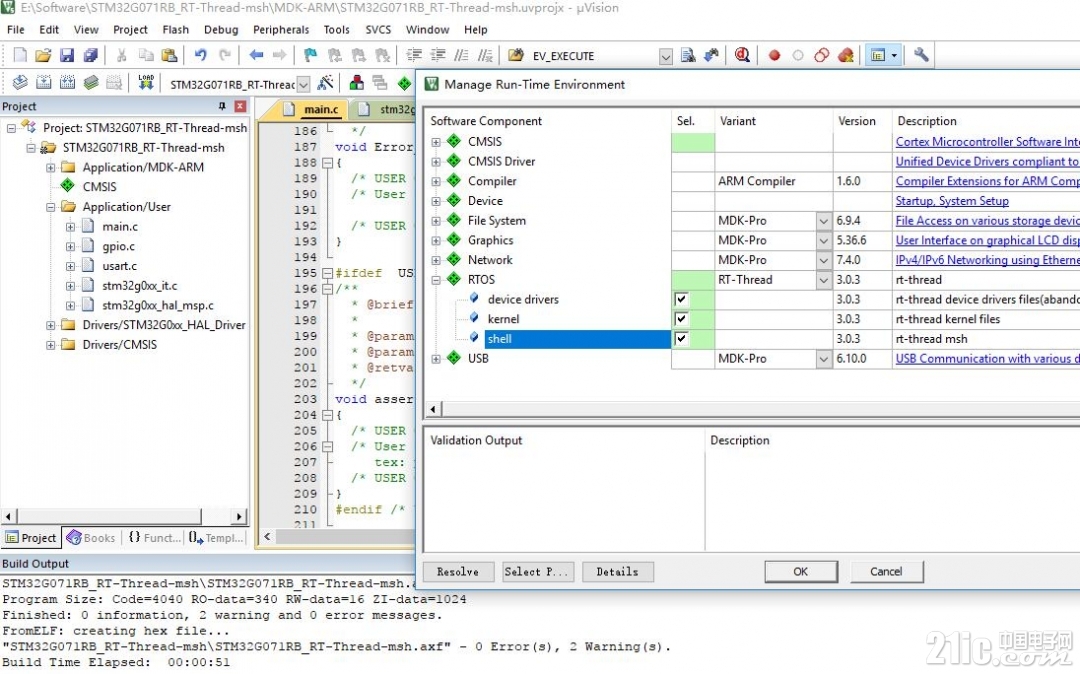Expand the Compiler component node

coord(436,182)
